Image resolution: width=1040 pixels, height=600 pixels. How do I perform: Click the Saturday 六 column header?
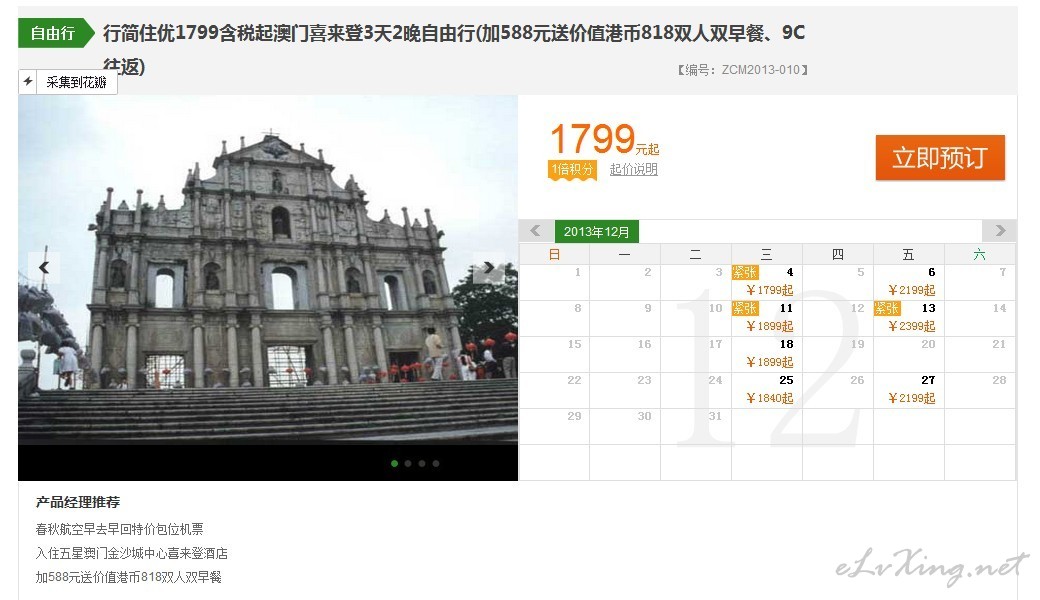tap(980, 255)
